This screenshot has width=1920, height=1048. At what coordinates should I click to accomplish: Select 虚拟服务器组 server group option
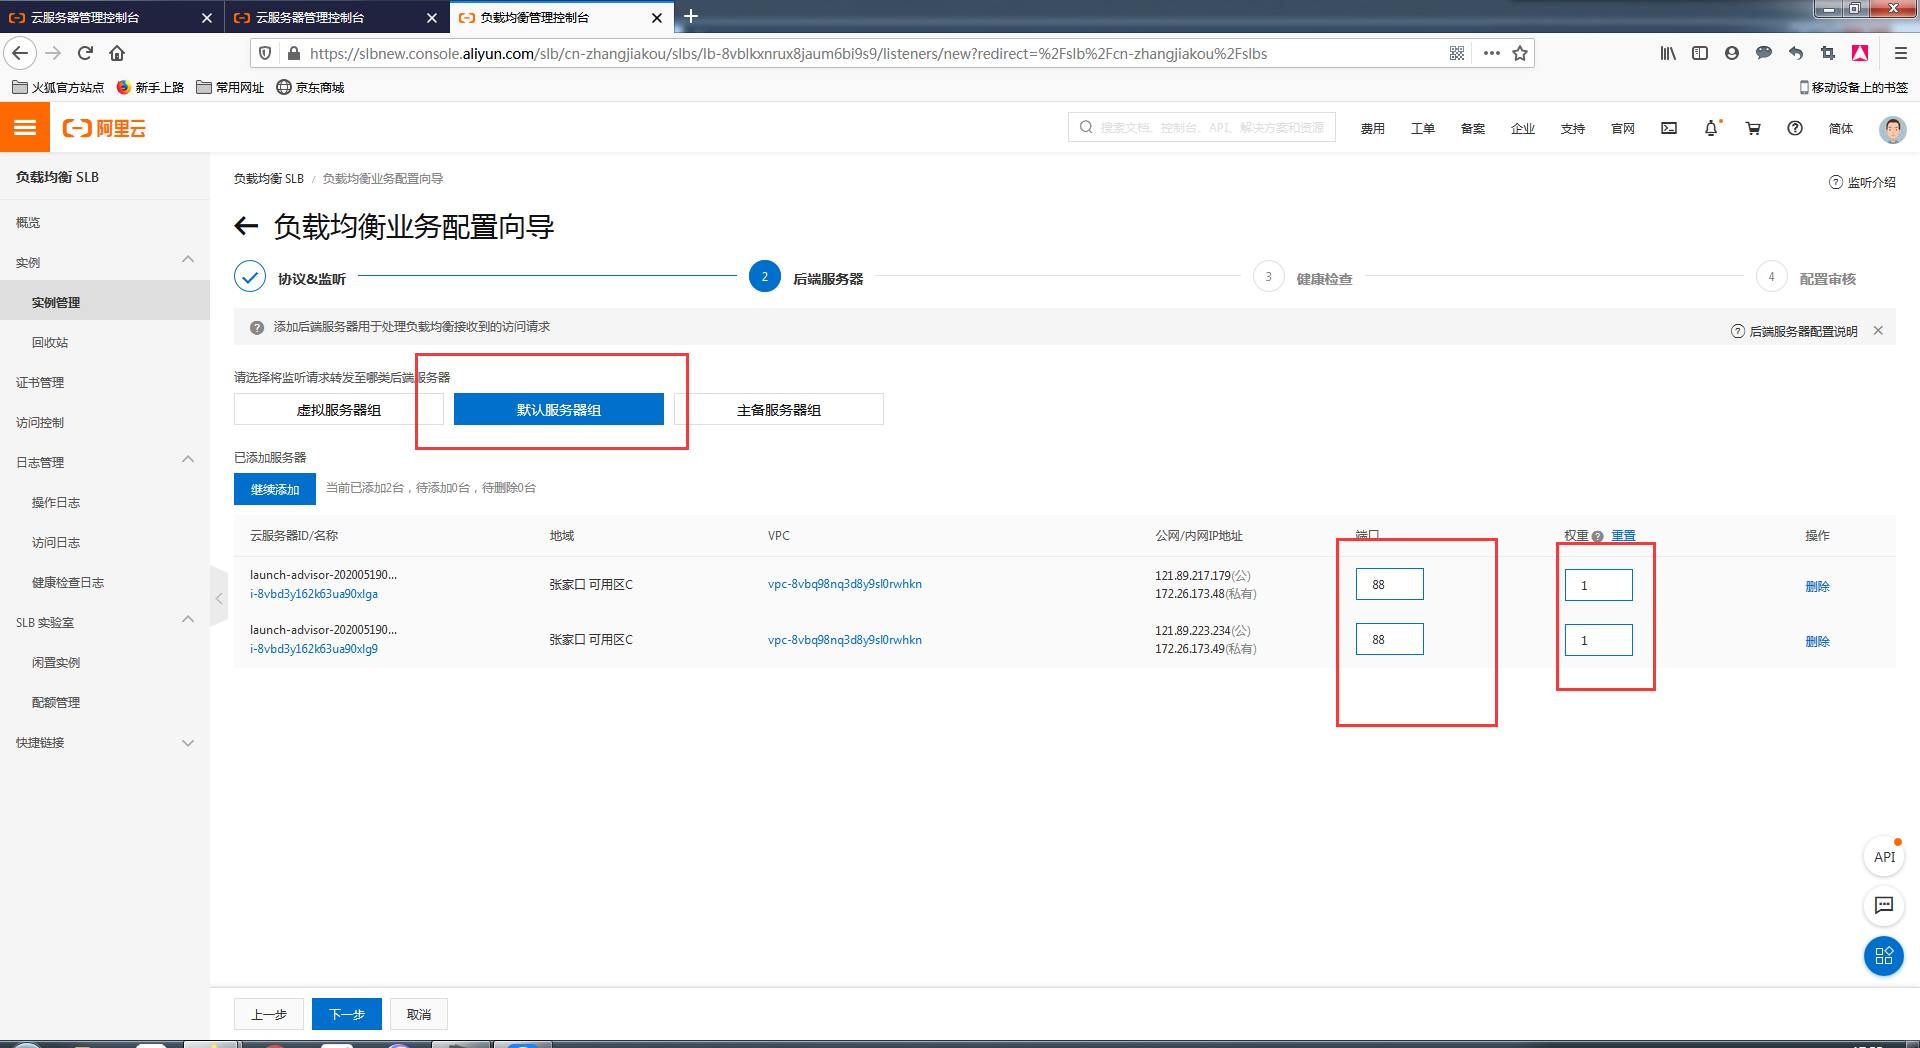[338, 410]
